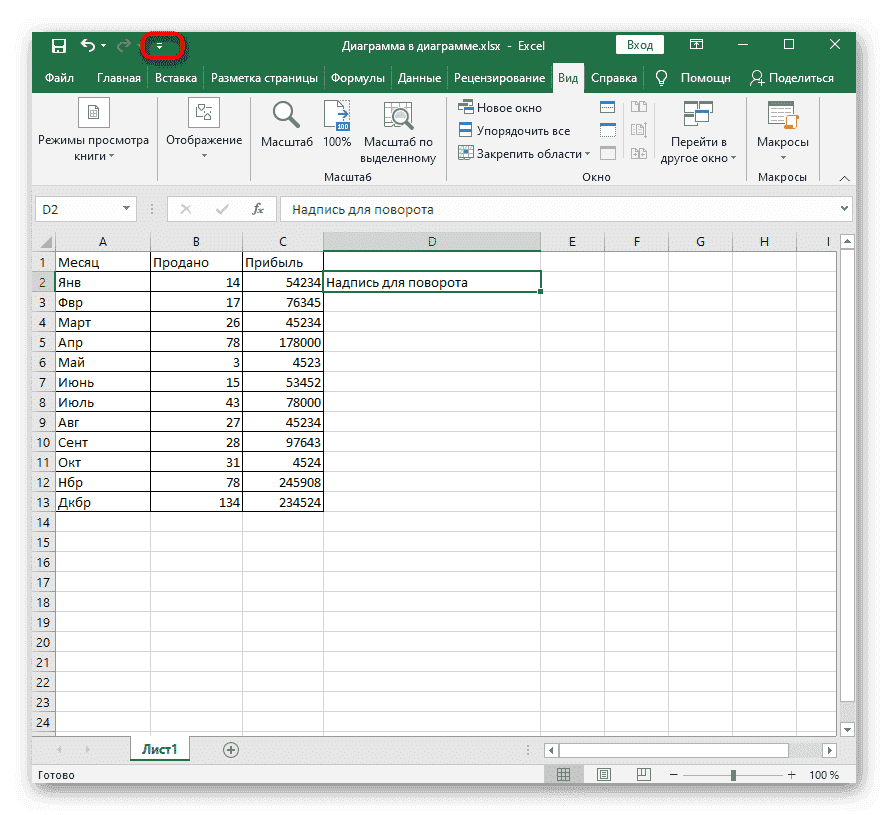This screenshot has width=888, height=815.
Task: Switch to the Вставка ribbon tab
Action: coord(176,77)
